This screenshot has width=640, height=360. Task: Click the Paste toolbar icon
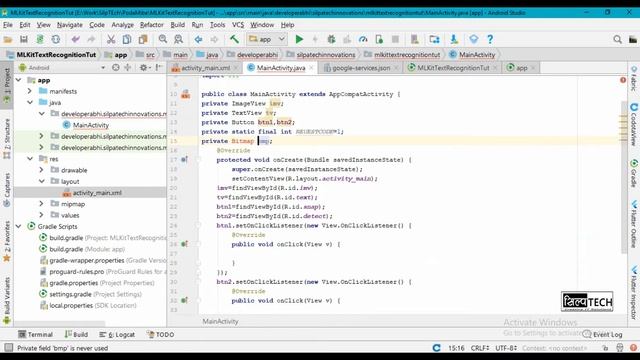143,40
